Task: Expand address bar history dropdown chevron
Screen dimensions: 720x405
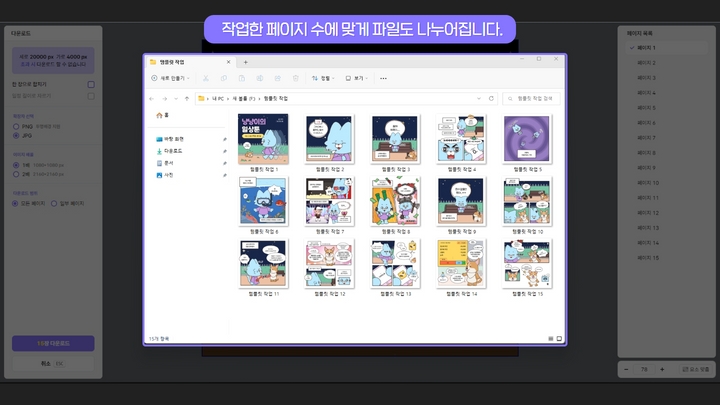Action: (479, 98)
